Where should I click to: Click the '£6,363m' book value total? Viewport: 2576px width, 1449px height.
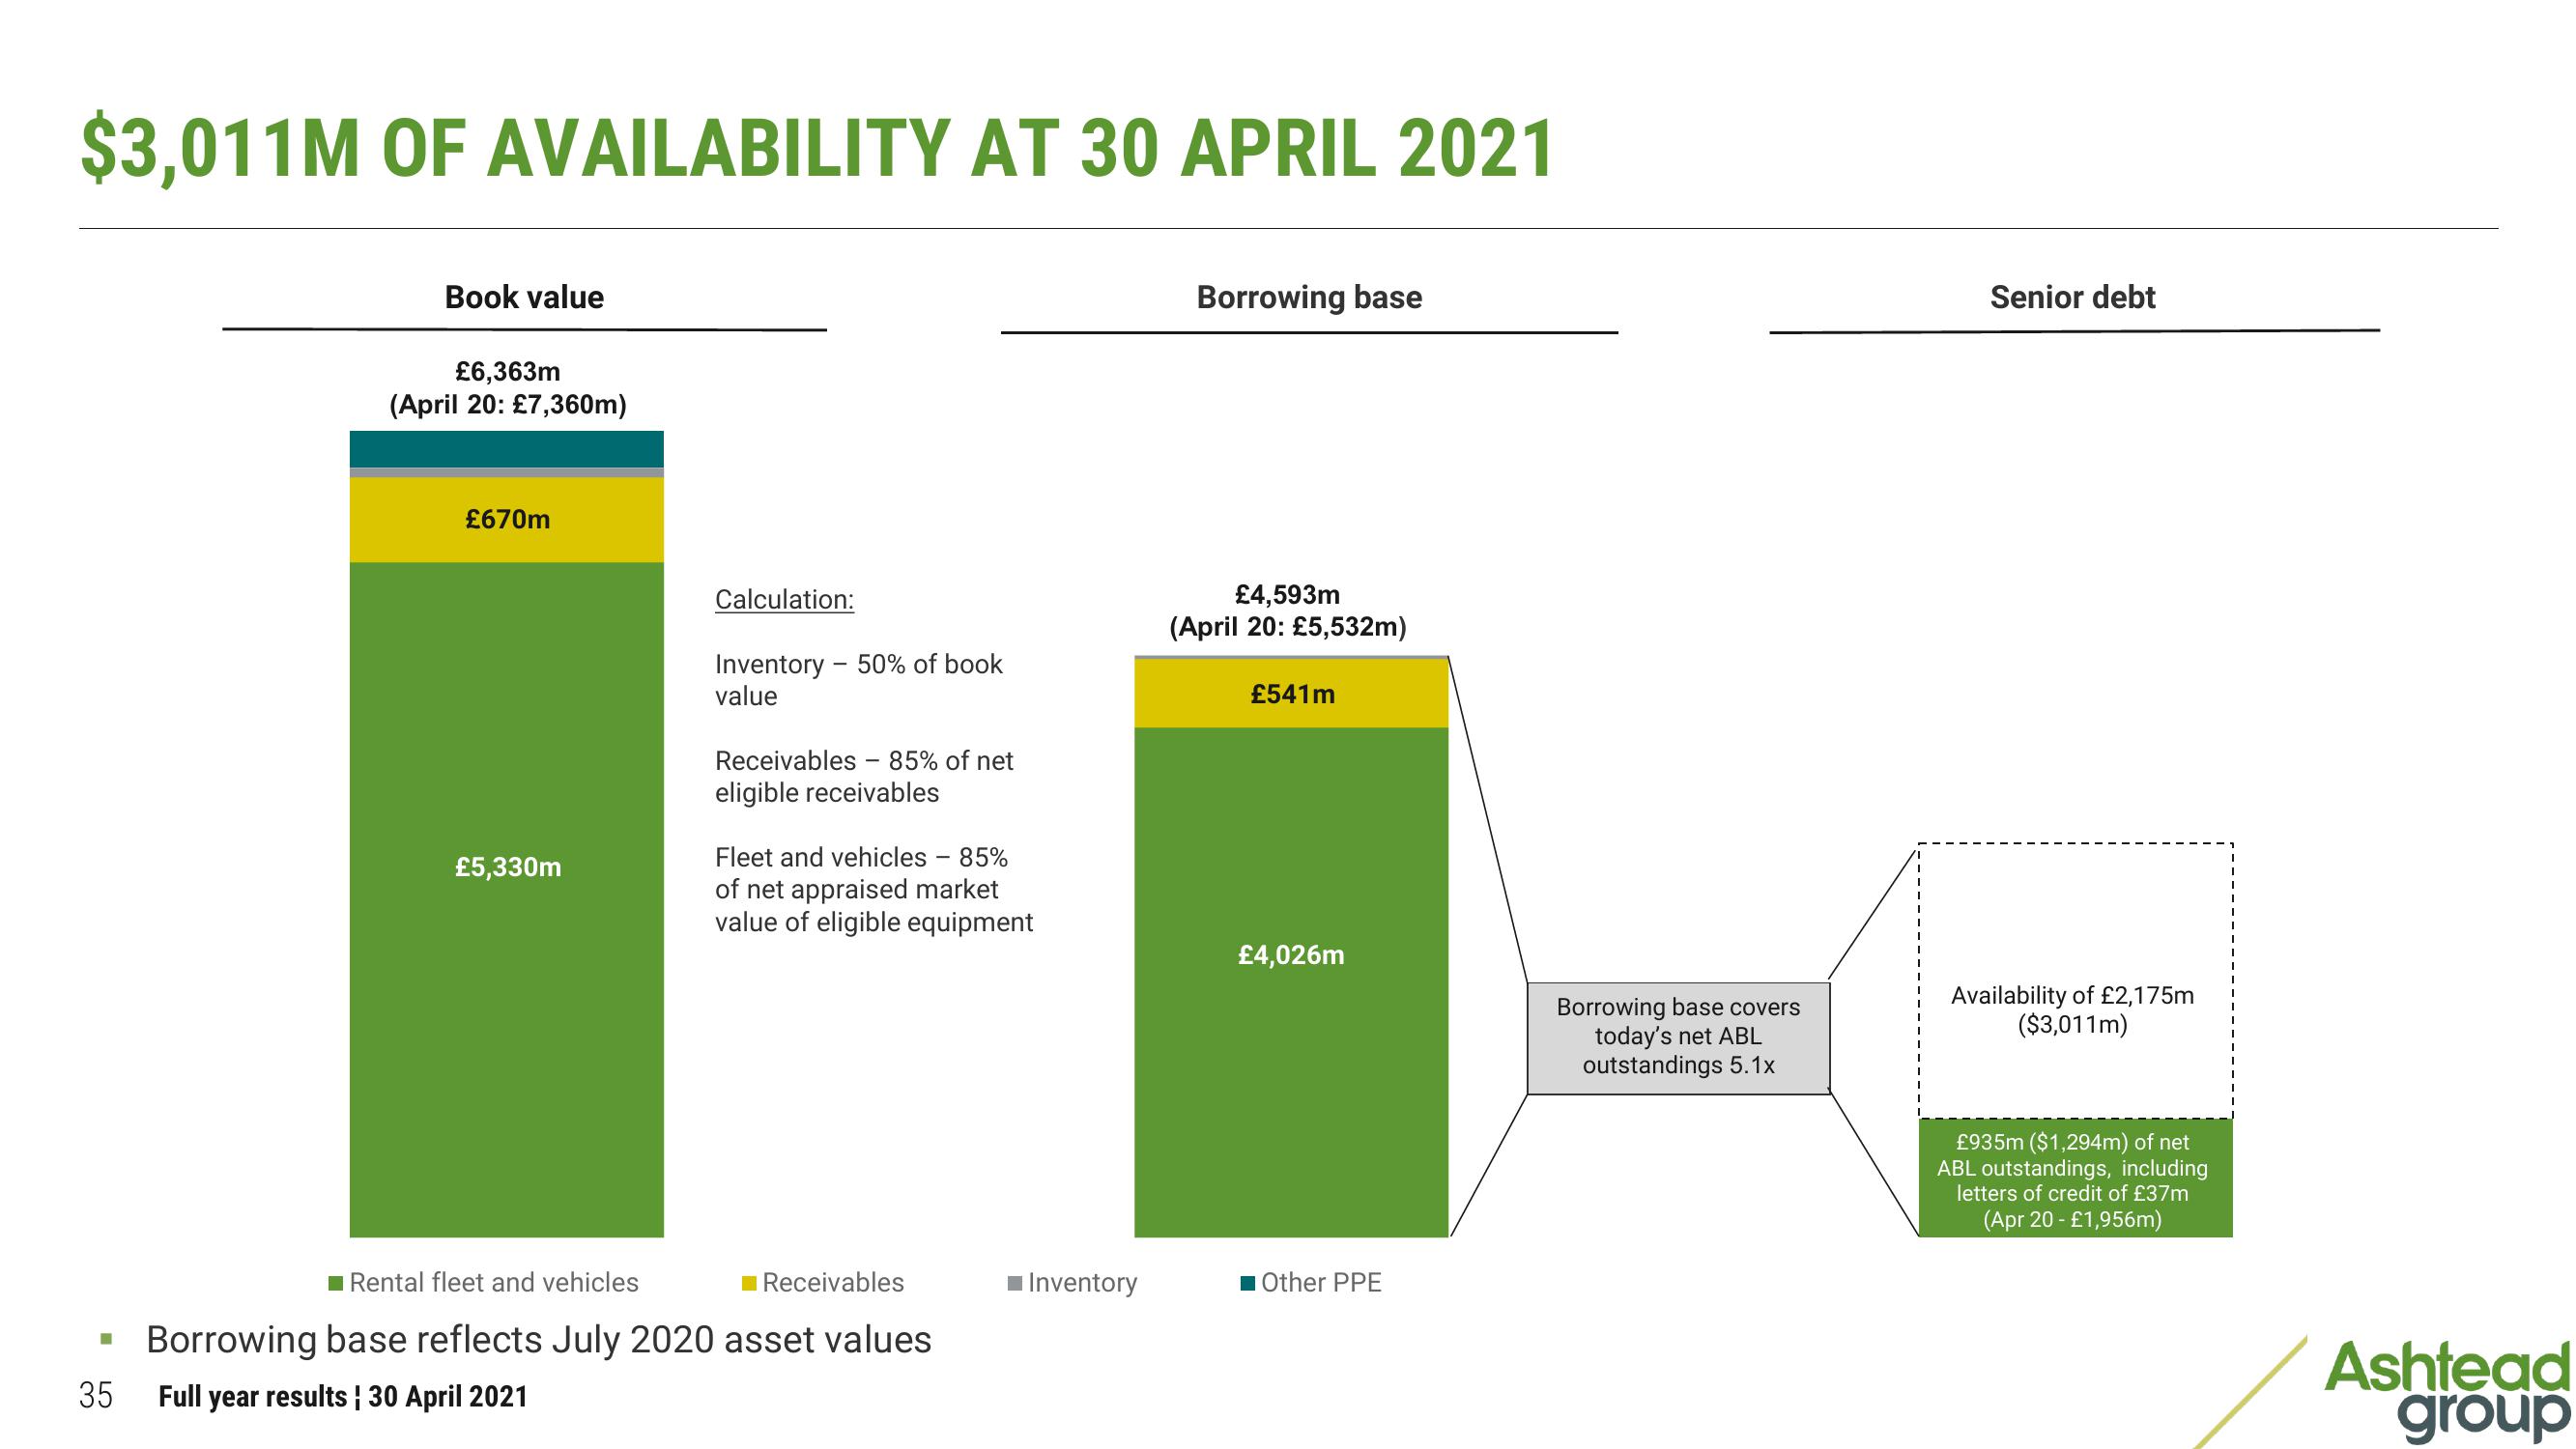[x=508, y=372]
